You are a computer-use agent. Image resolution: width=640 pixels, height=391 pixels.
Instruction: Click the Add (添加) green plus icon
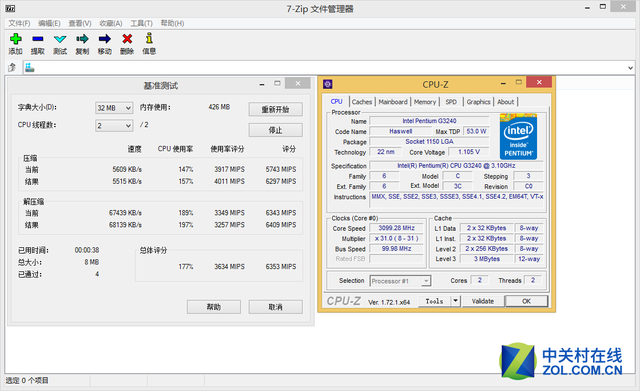coord(16,39)
